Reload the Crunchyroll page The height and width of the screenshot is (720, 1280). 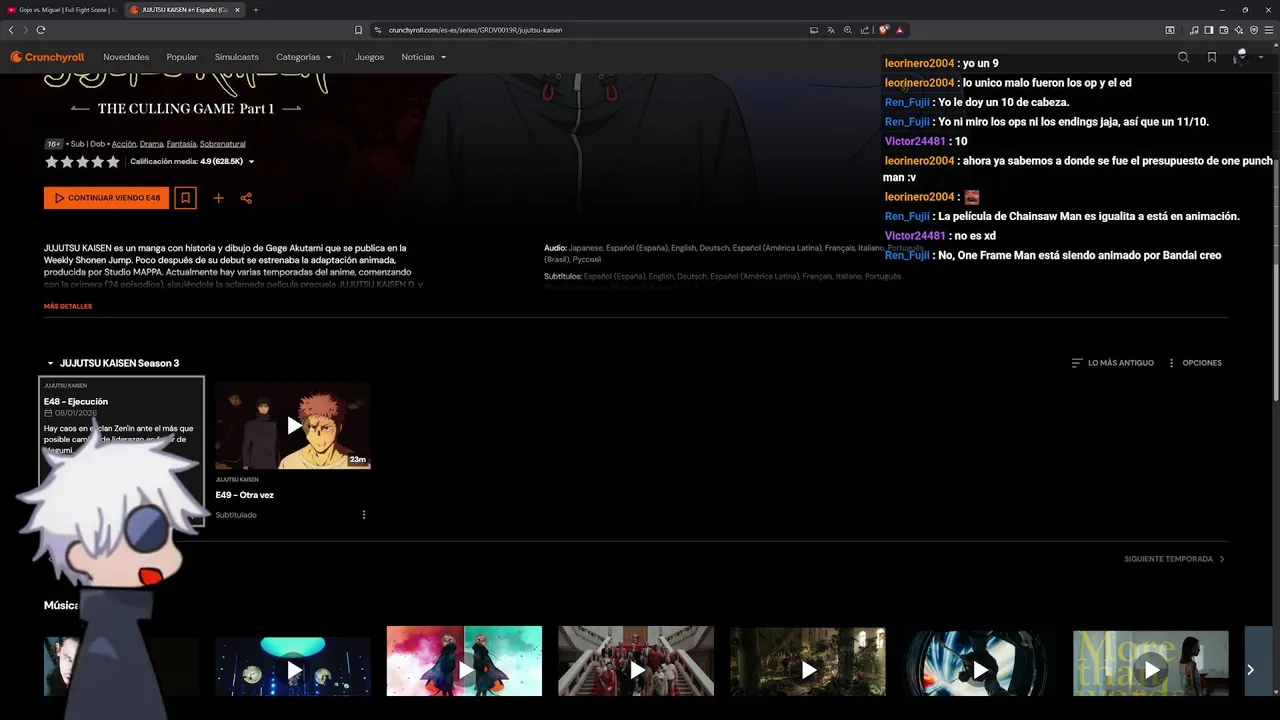41,30
